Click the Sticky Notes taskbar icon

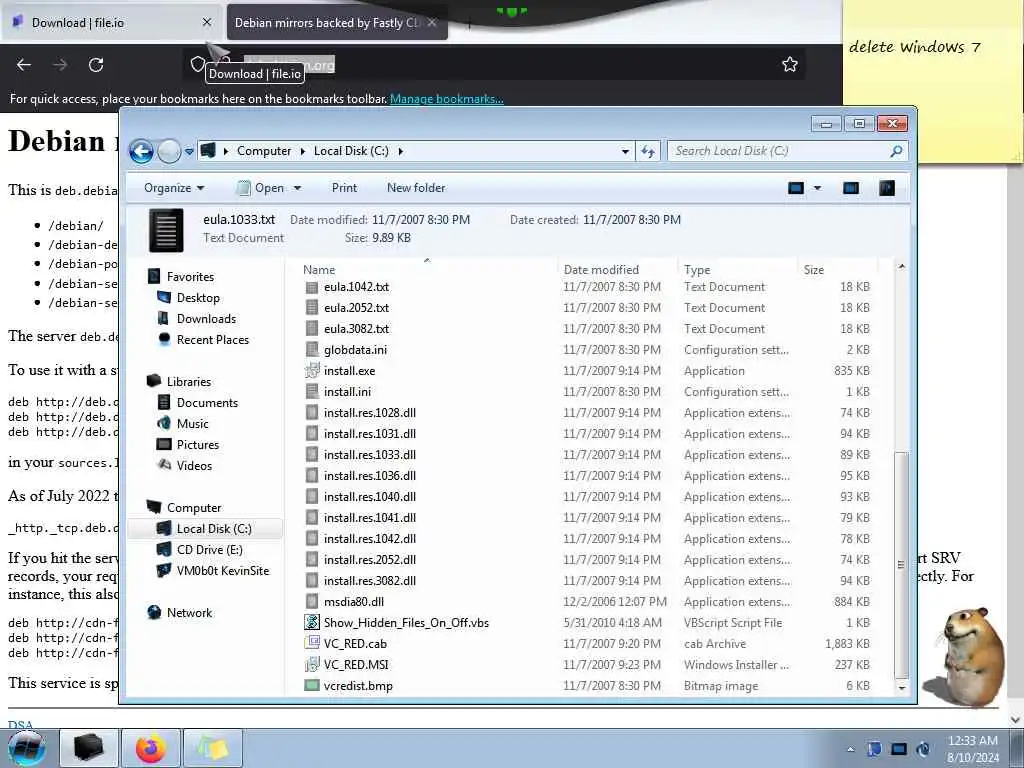tap(214, 748)
